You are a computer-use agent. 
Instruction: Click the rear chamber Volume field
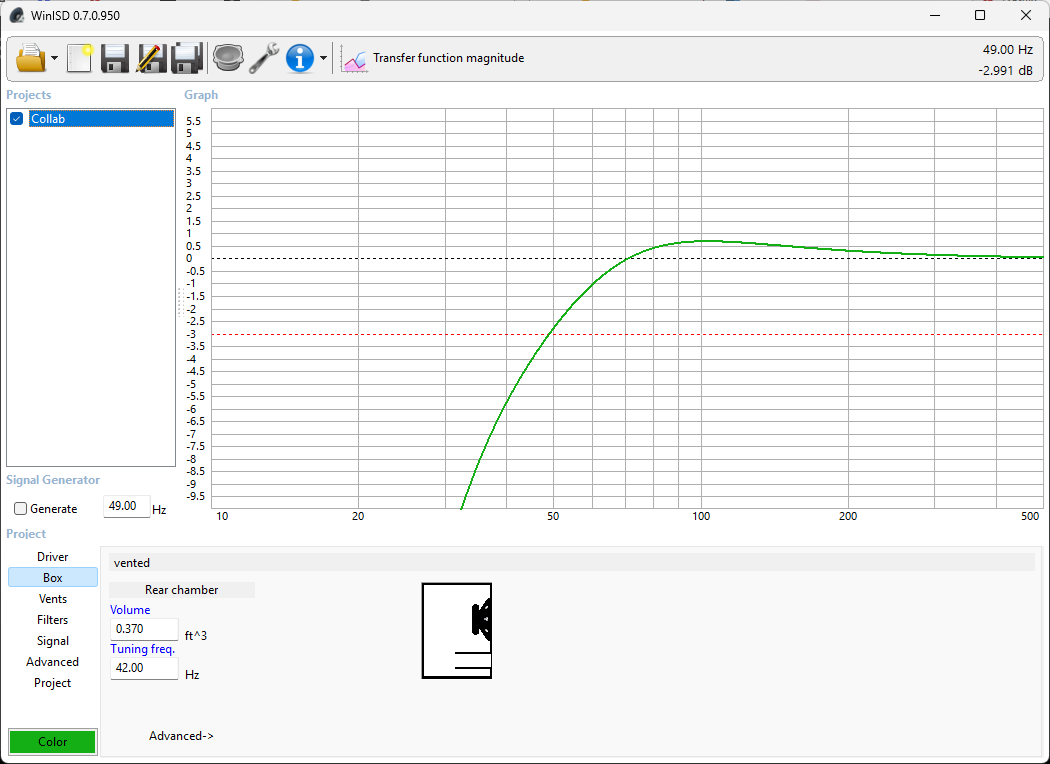144,629
